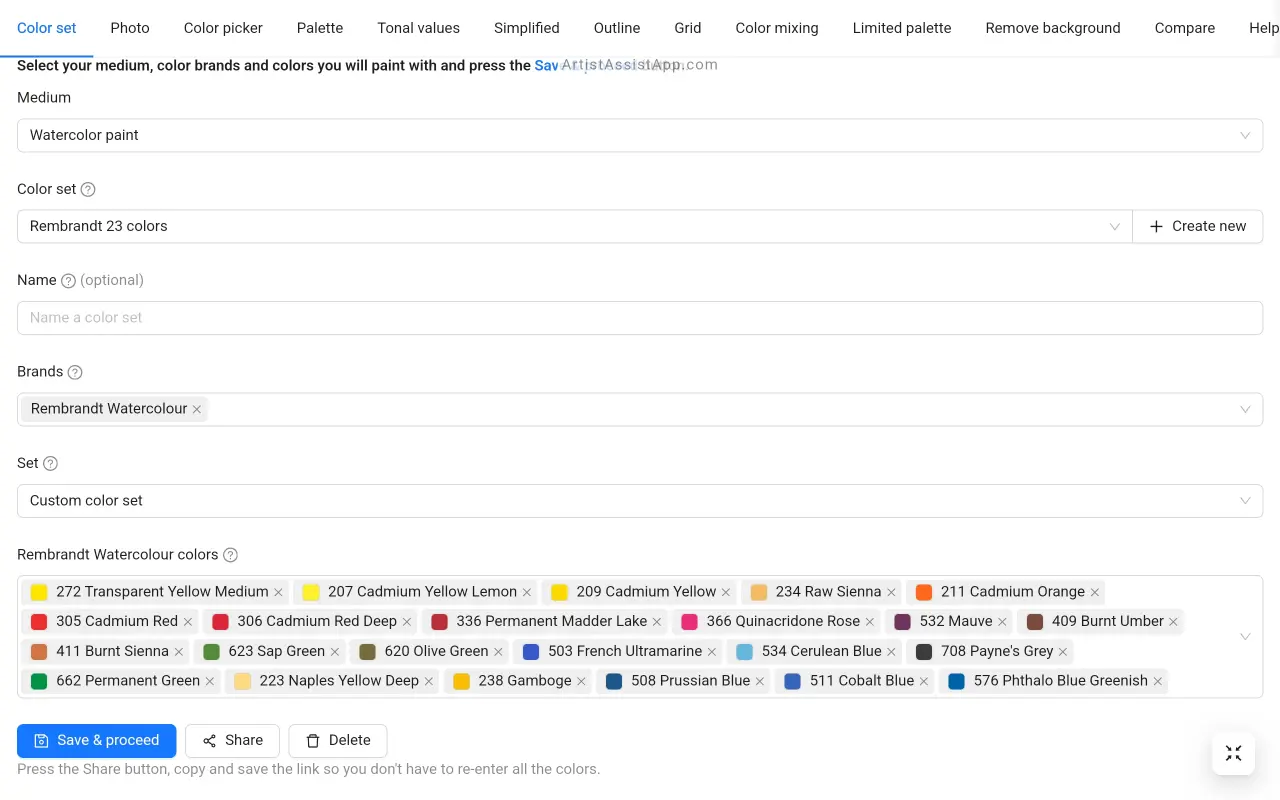Remove the 620 Olive Green tag
1280x800 pixels.
tap(498, 652)
